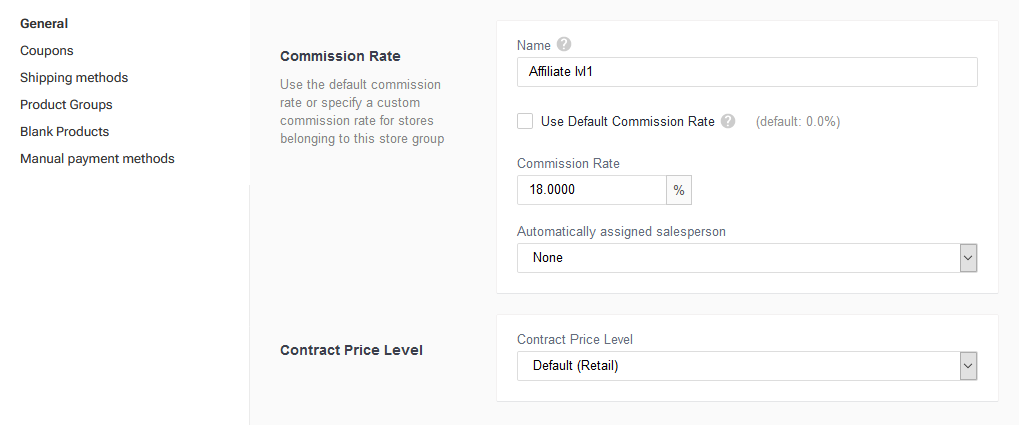Go to Manual payment methods
The image size is (1019, 425).
point(97,159)
